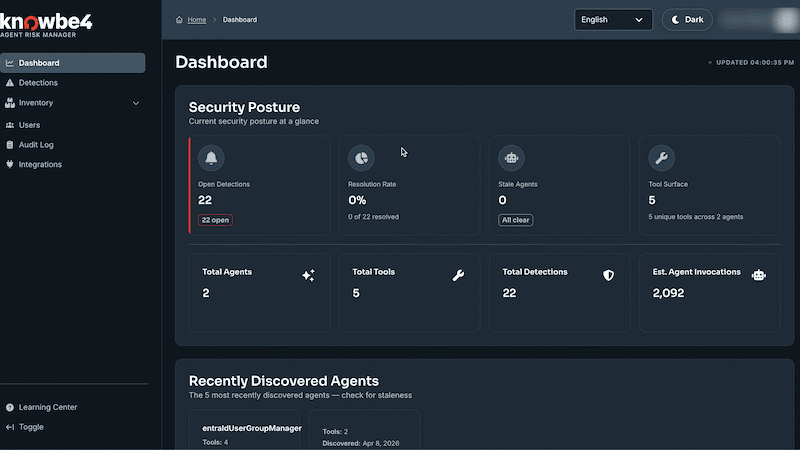This screenshot has height=450, width=800.
Task: Click the Dashboard chart icon in sidebar
Action: pos(10,63)
